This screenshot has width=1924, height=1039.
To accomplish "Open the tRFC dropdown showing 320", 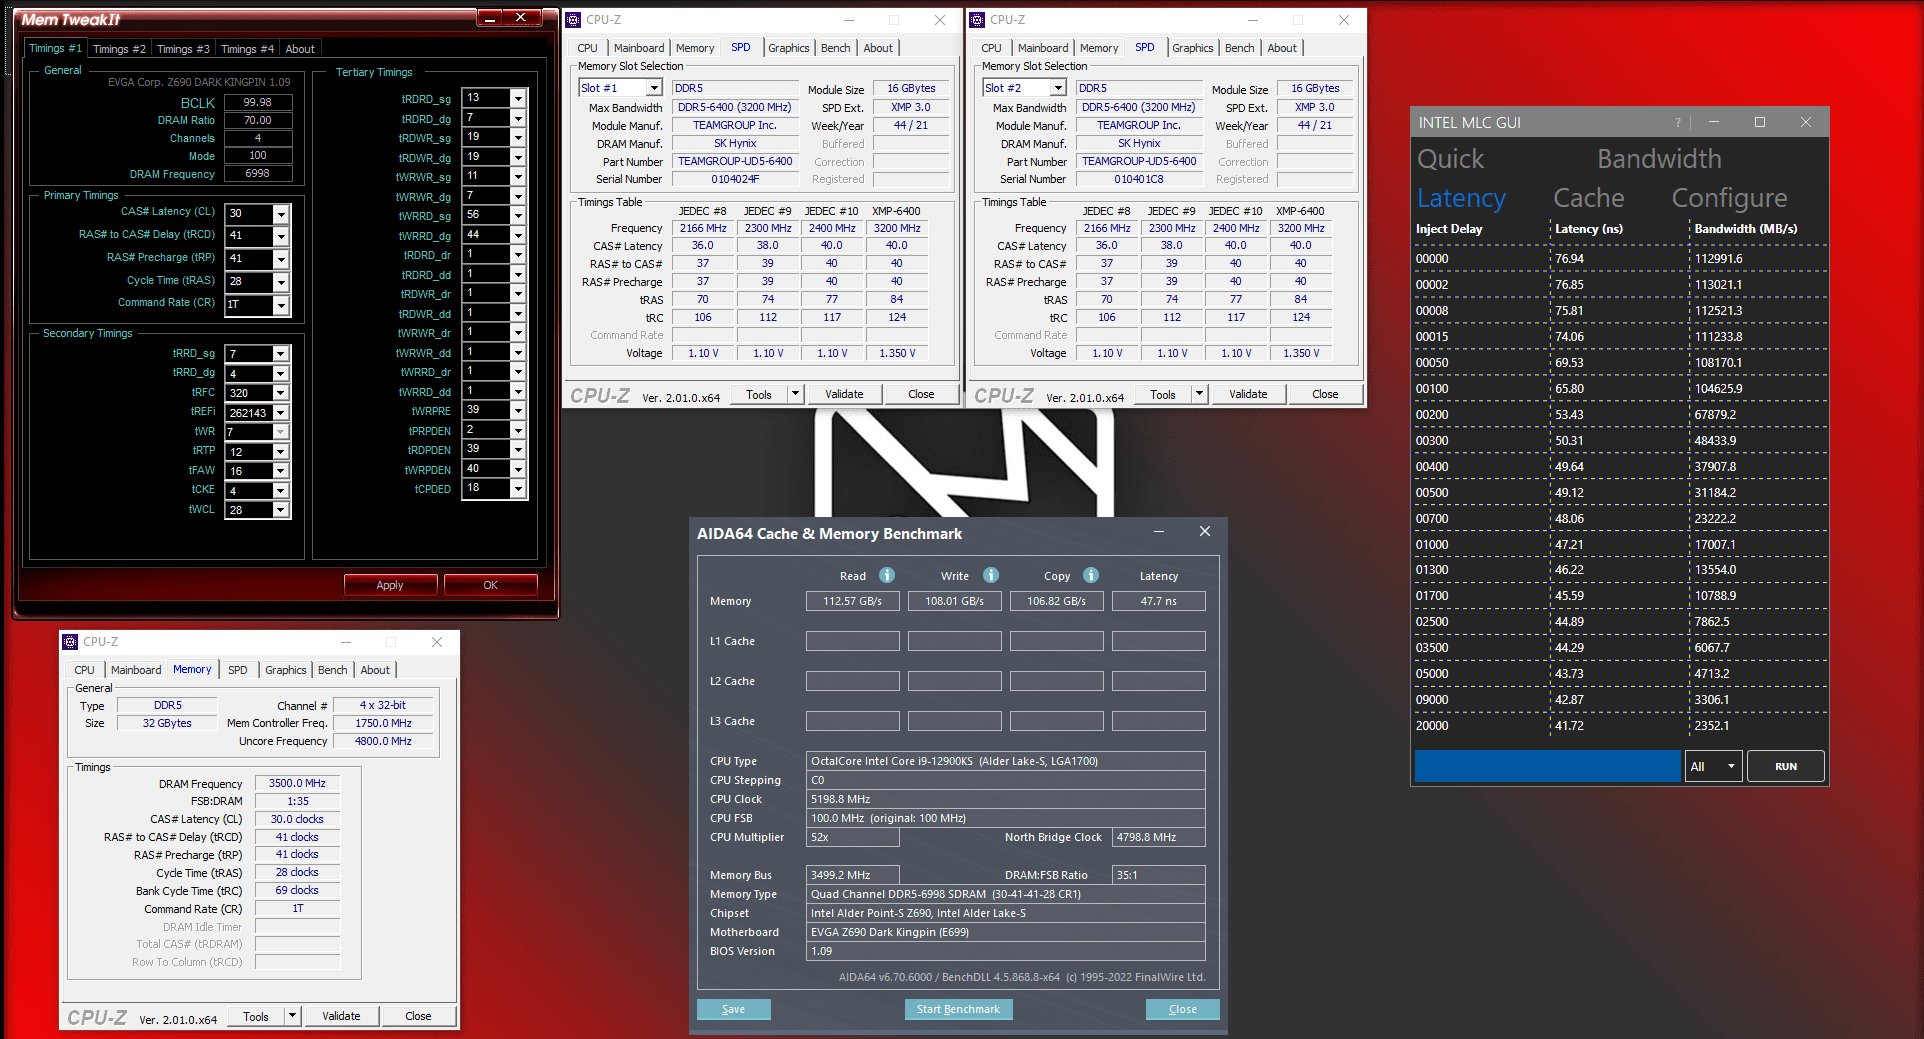I will click(281, 393).
